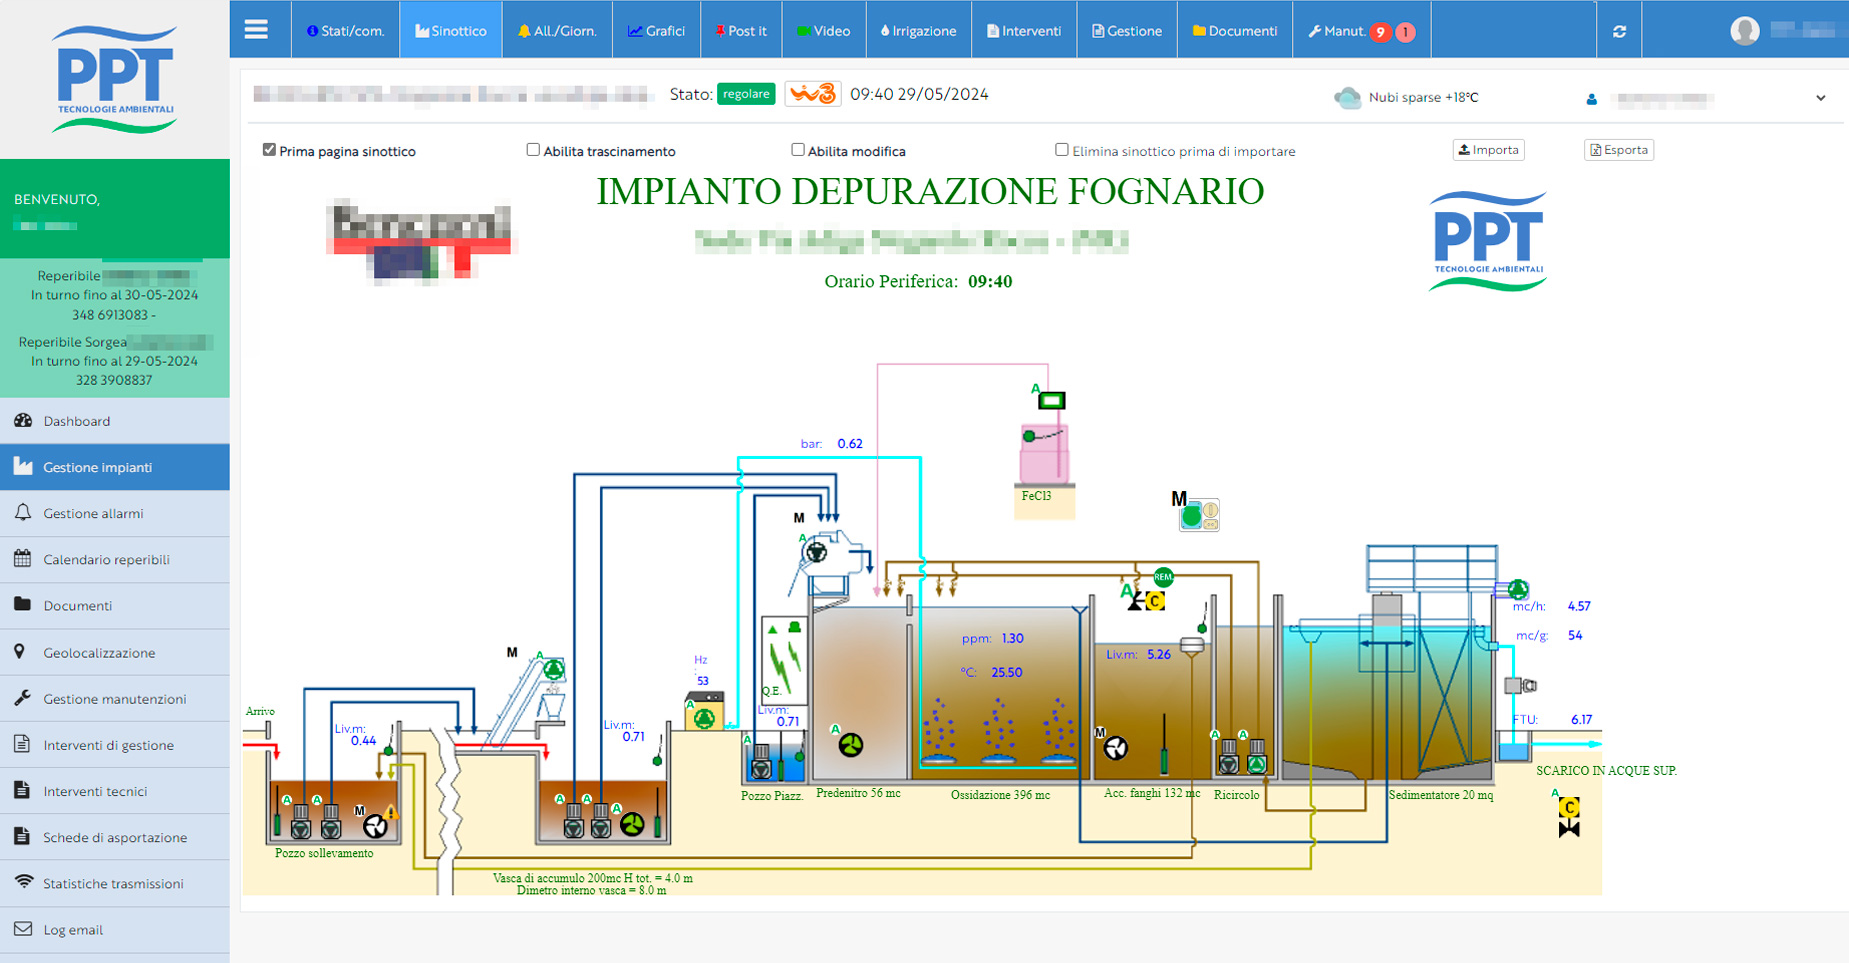Click the green REM indicator badge
Viewport: 1849px width, 963px height.
tap(1163, 577)
